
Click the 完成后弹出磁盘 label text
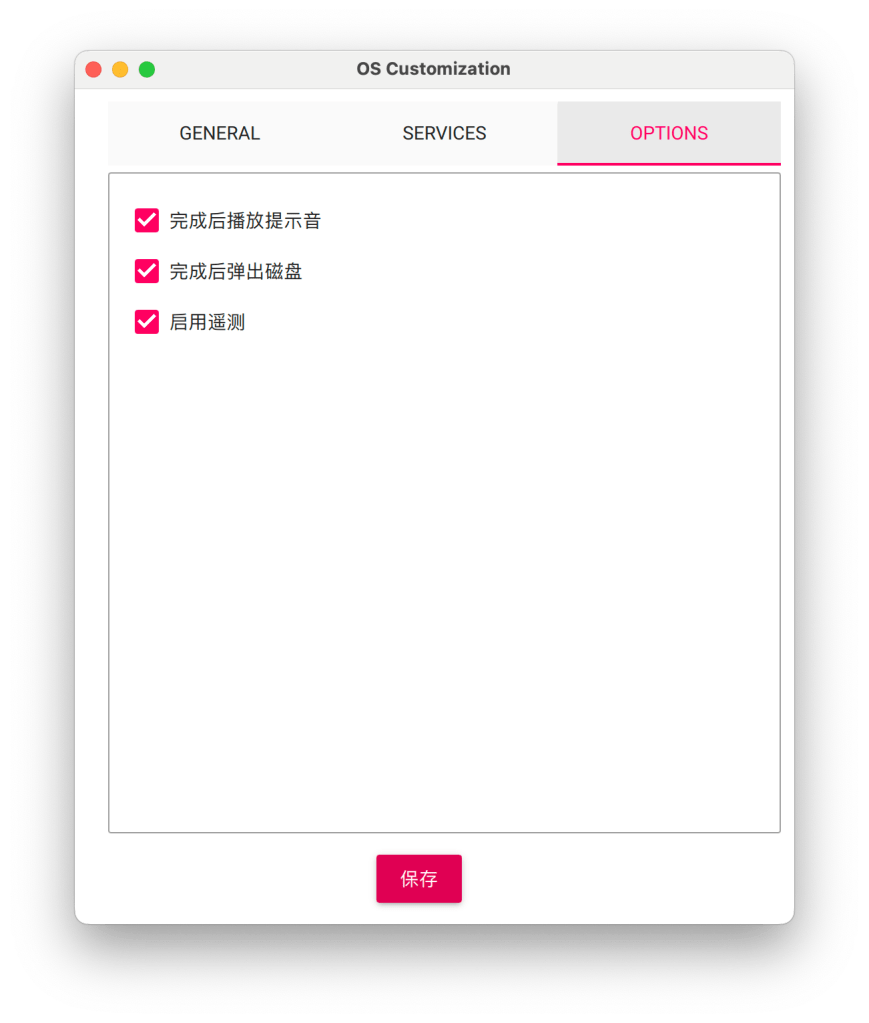[x=236, y=271]
